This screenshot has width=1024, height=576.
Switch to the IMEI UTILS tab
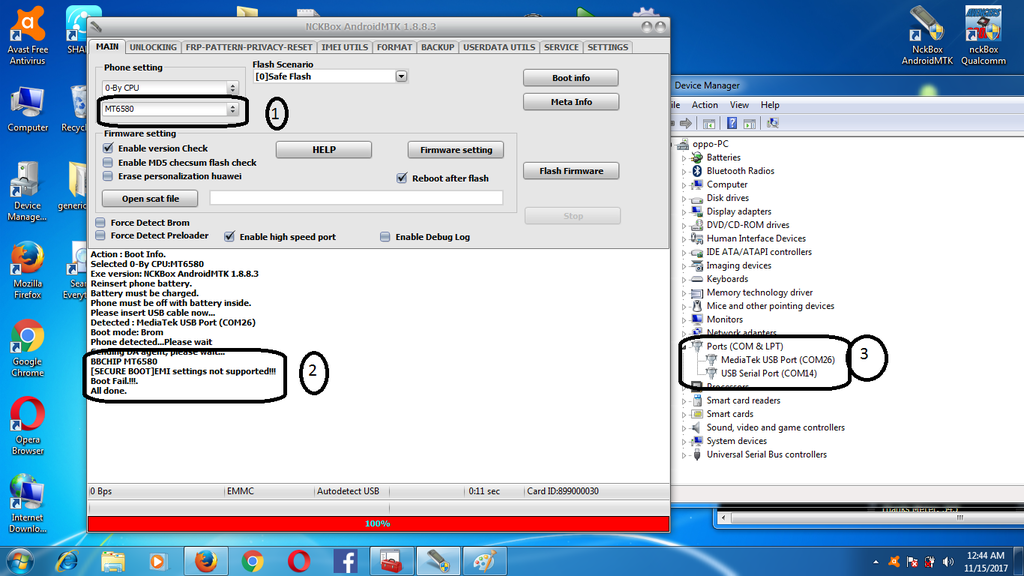point(344,47)
